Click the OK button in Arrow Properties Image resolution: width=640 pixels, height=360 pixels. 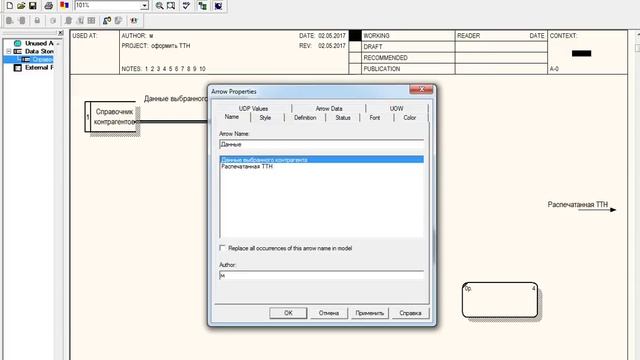[x=288, y=313]
